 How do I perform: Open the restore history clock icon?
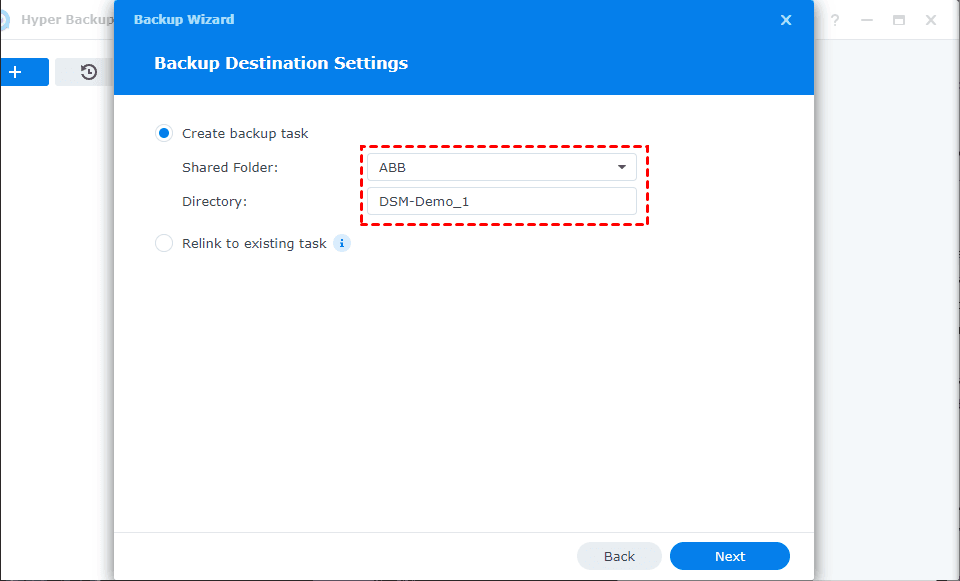click(x=89, y=72)
